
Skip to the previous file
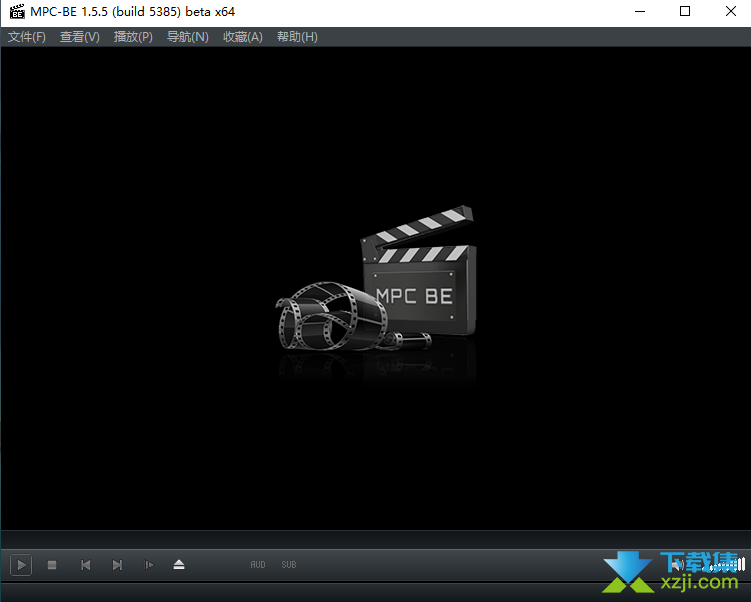[85, 565]
